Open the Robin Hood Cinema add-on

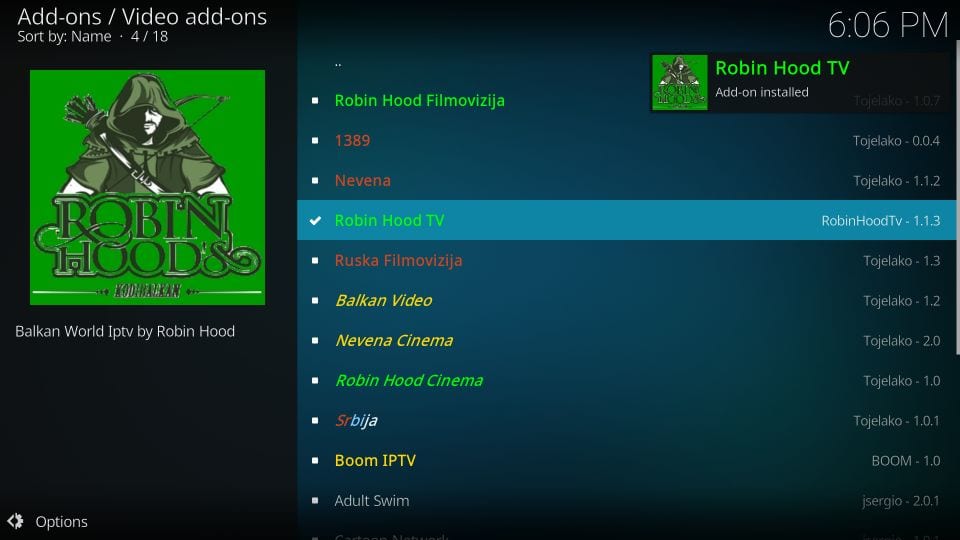pyautogui.click(x=627, y=381)
